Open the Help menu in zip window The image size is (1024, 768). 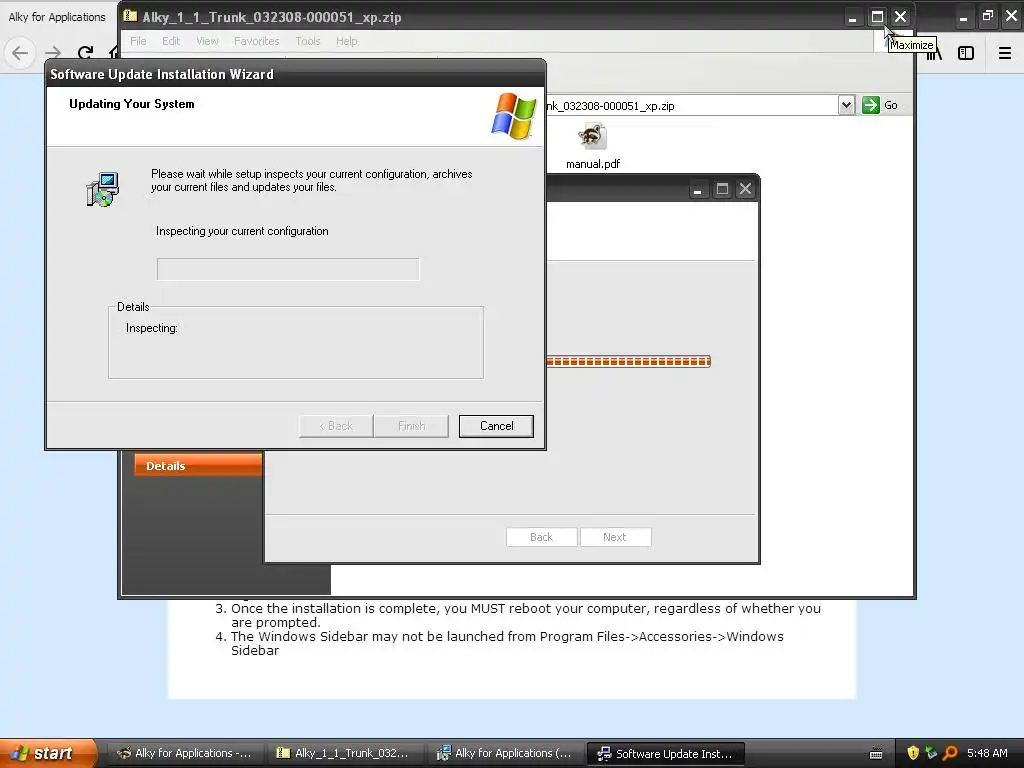tap(347, 41)
